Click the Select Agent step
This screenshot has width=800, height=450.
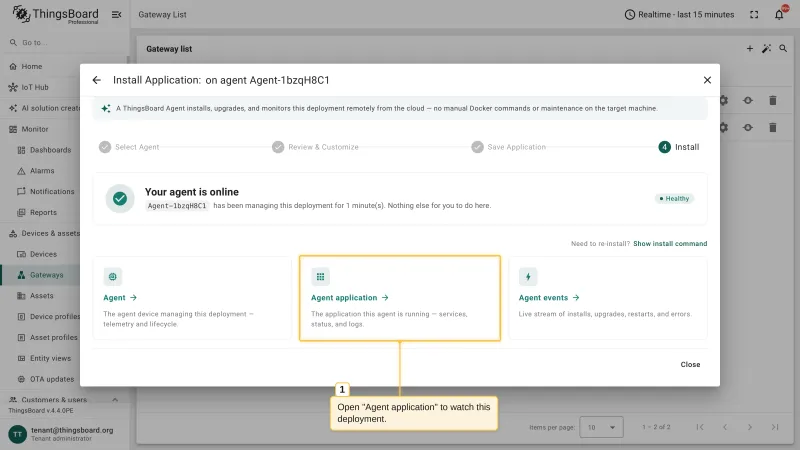(129, 147)
